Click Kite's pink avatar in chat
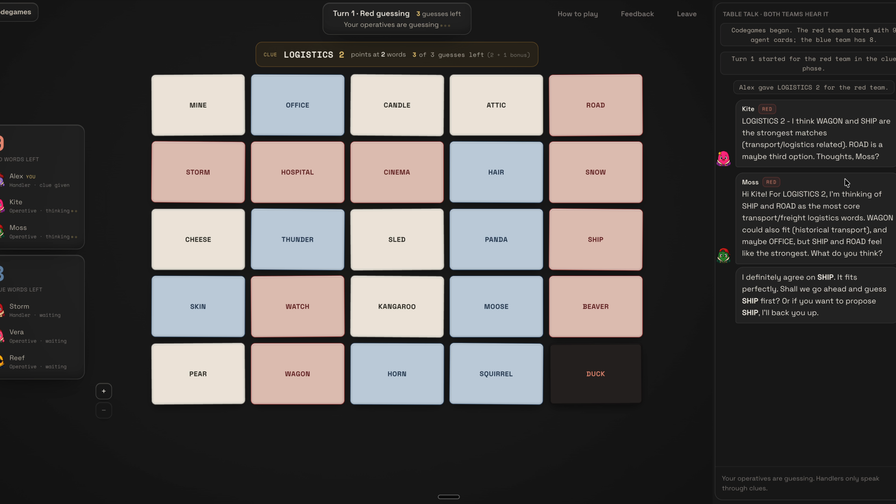 pyautogui.click(x=723, y=158)
